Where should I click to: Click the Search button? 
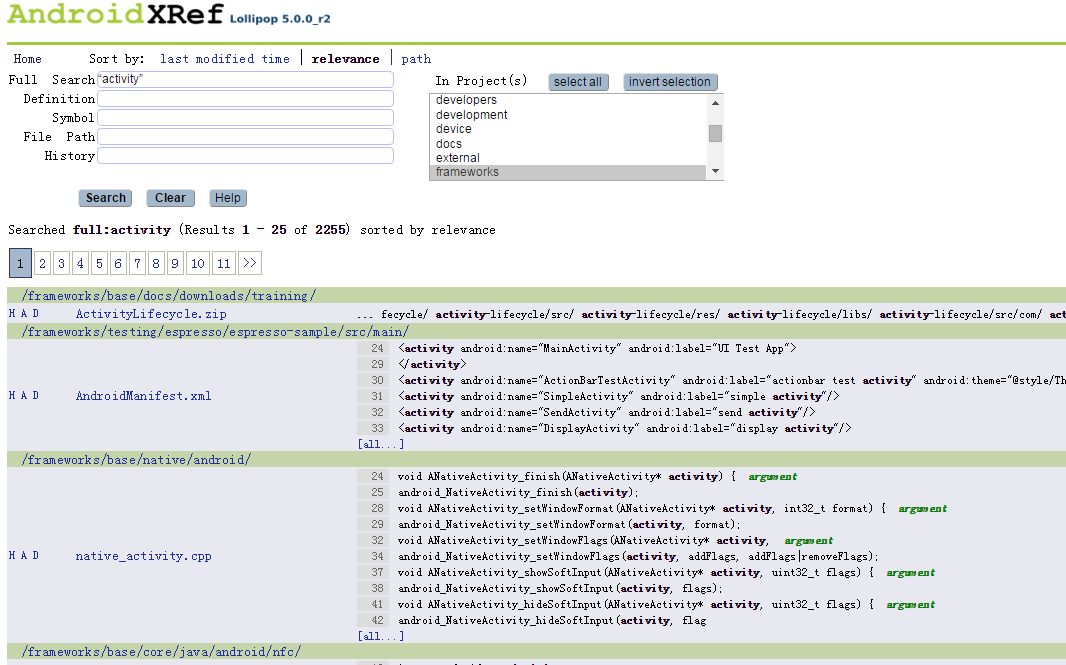[105, 198]
